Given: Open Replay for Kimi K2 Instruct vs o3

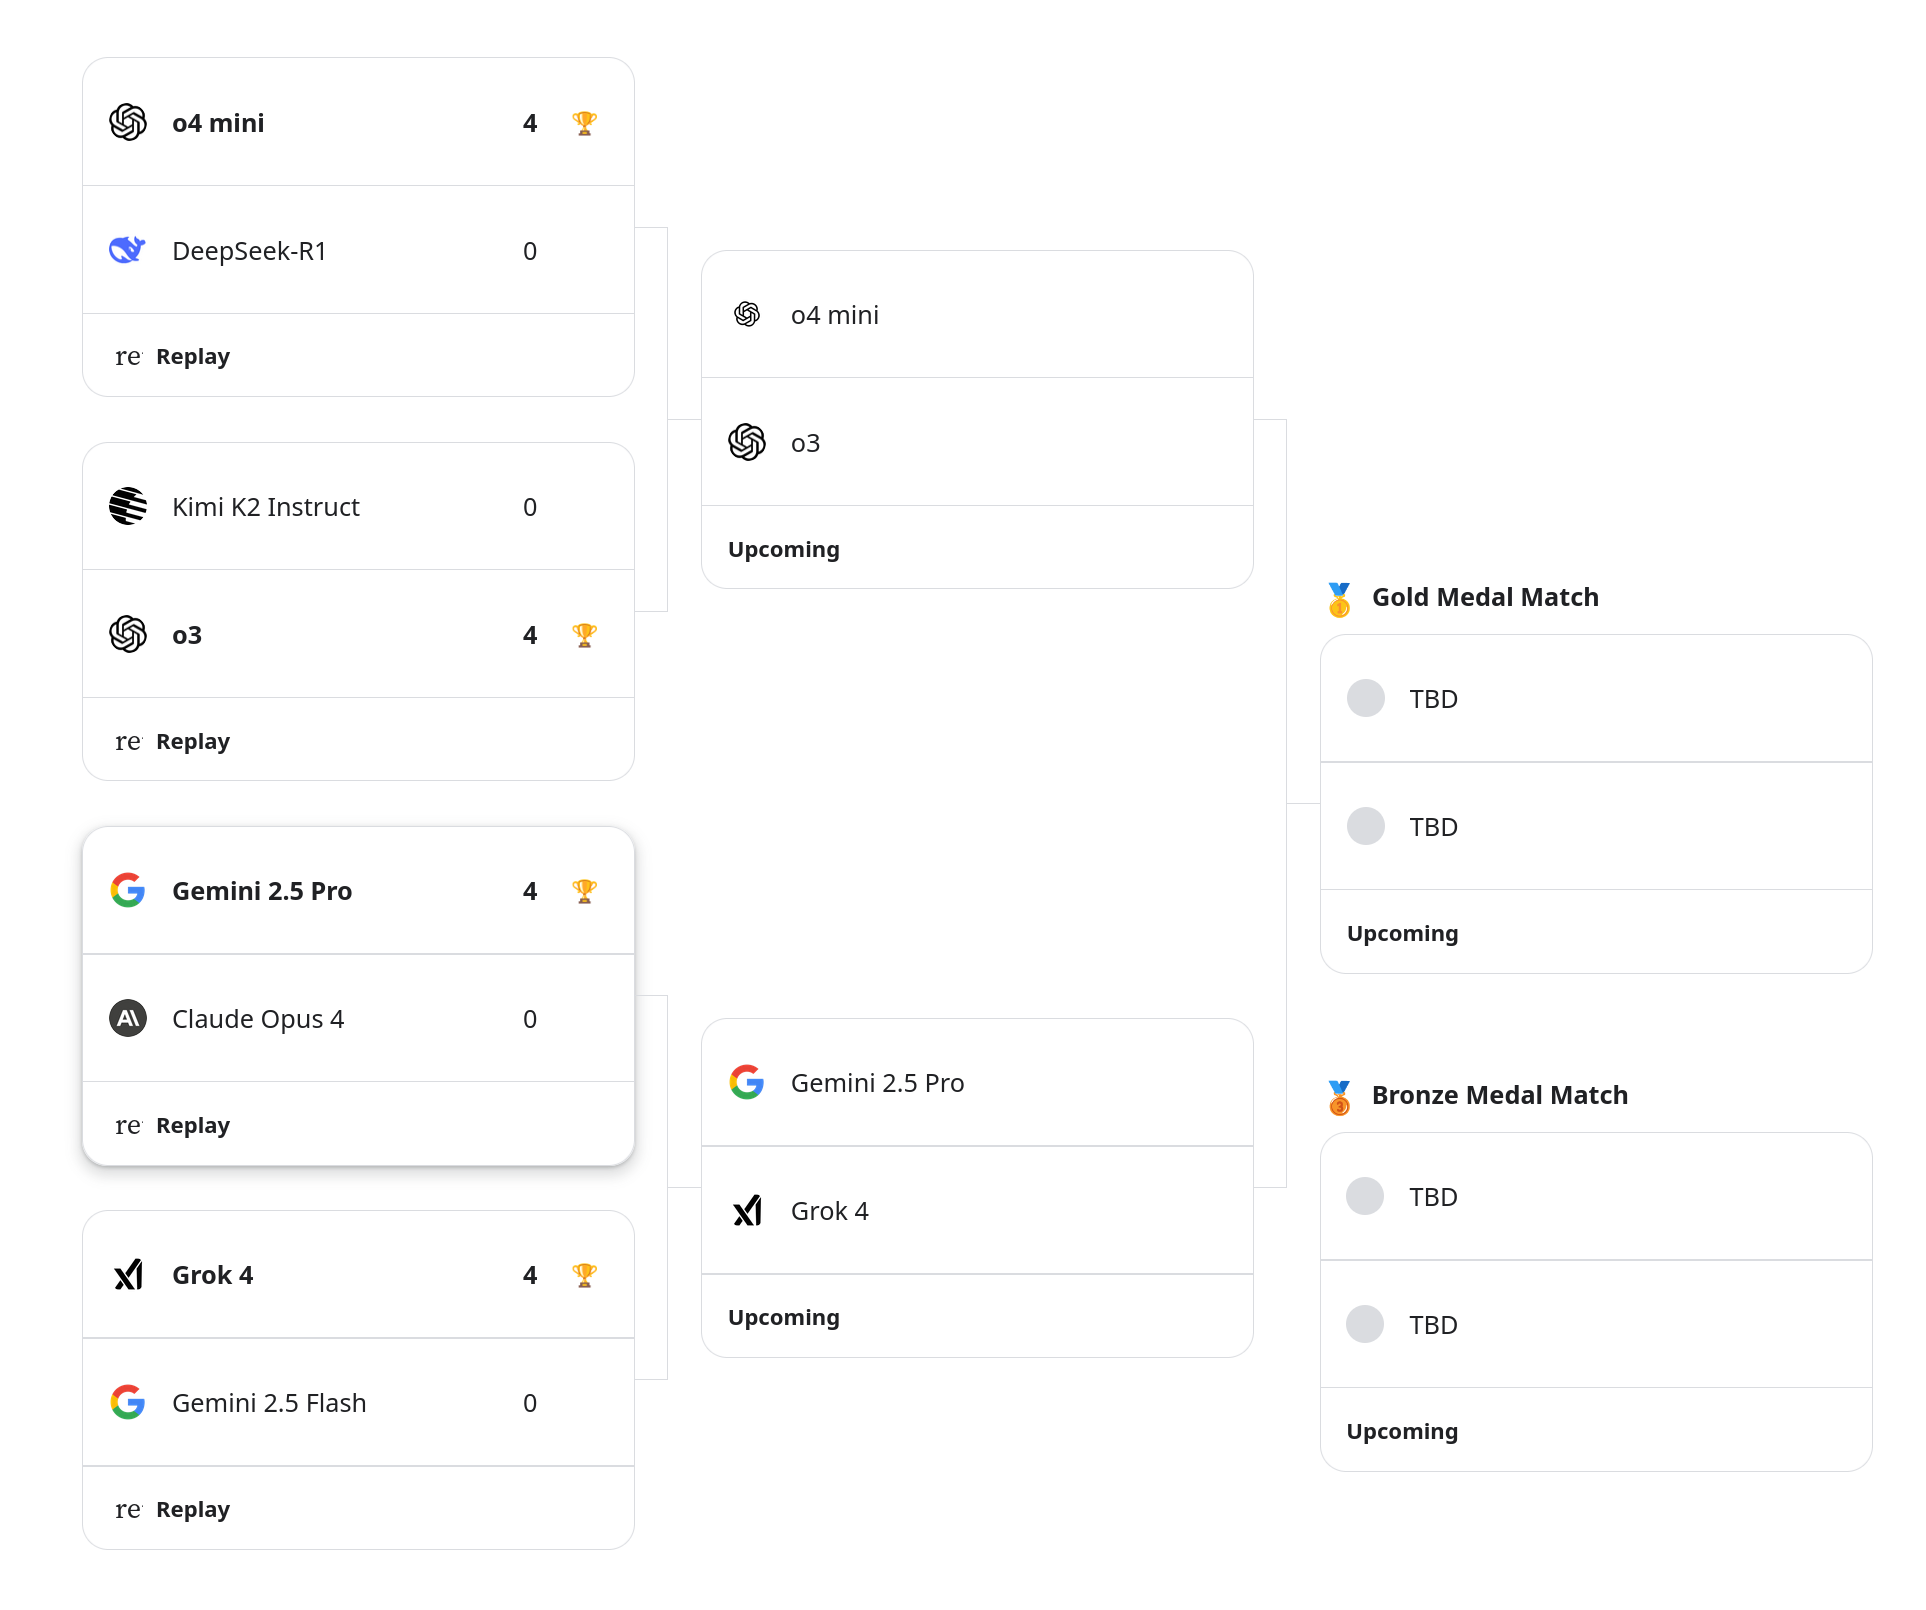Looking at the screenshot, I should (x=193, y=742).
